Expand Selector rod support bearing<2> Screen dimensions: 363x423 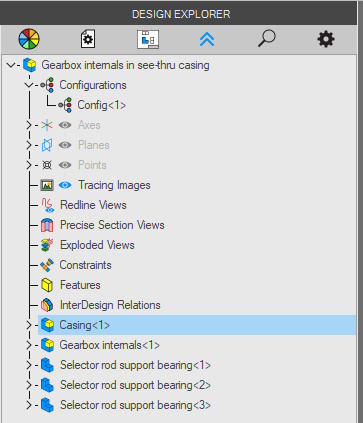(x=29, y=385)
